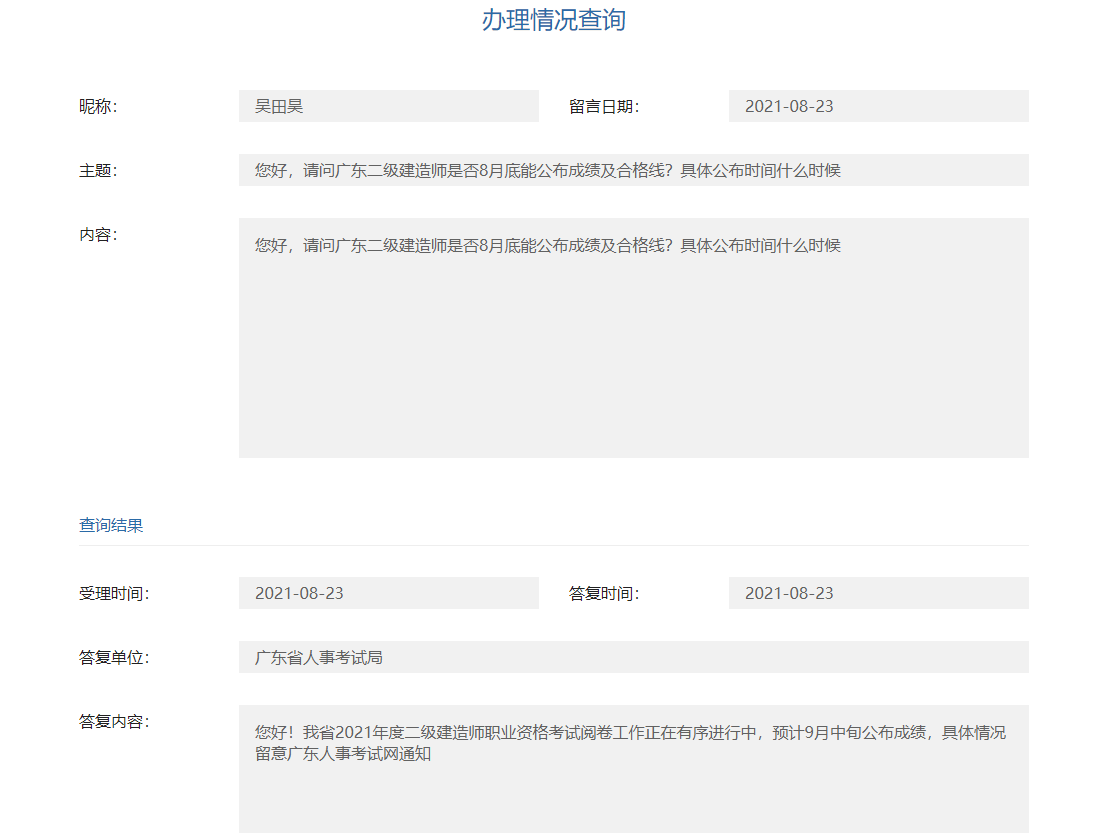Select the 主题 subject text field
Screen dimensions: 1109x833
[x=633, y=170]
